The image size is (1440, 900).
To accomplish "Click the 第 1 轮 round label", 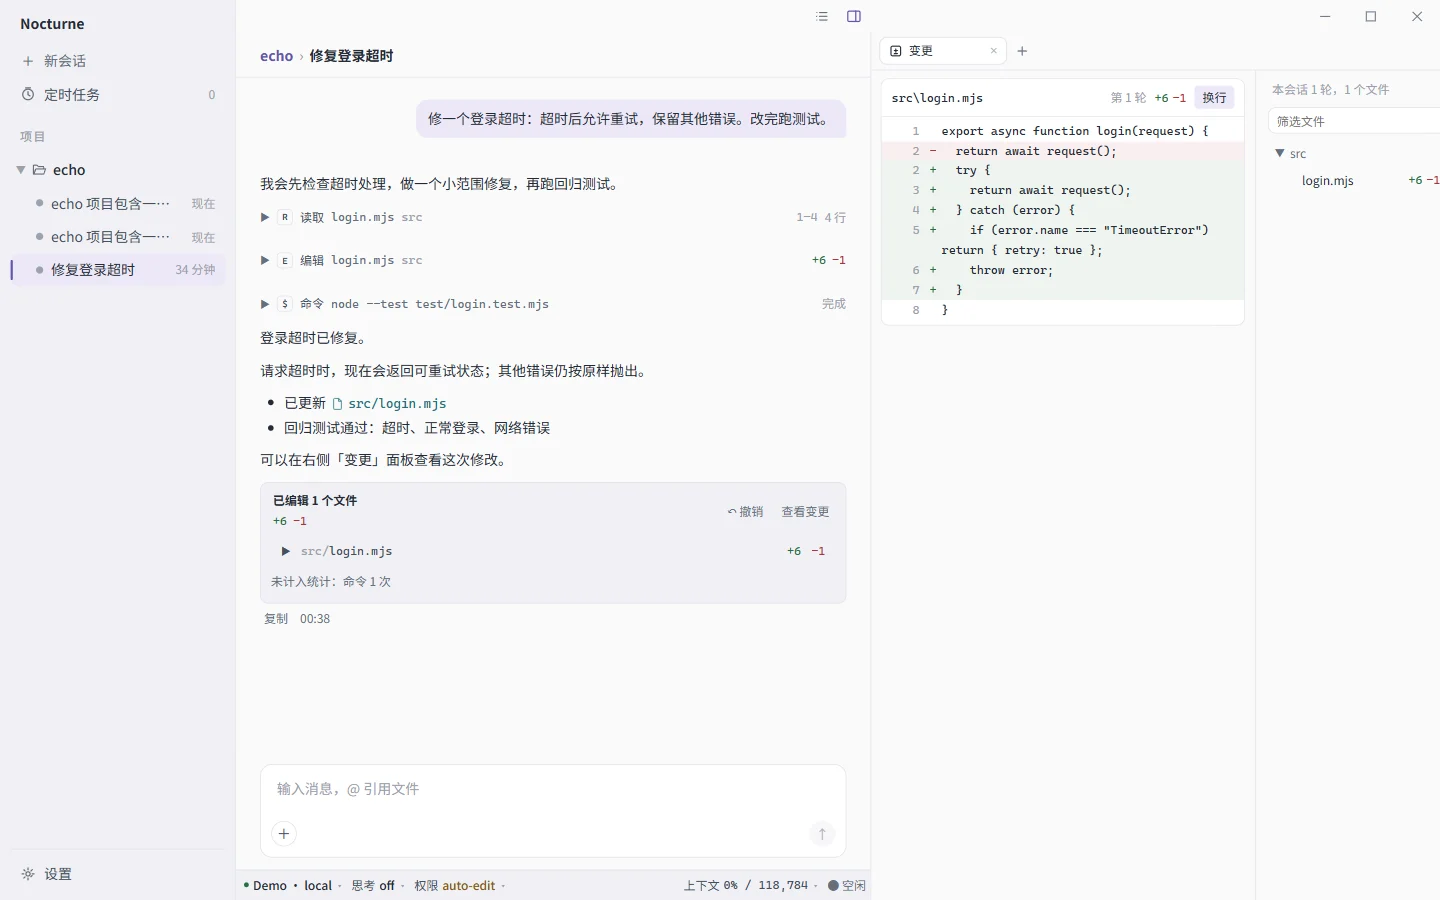I will 1128,98.
